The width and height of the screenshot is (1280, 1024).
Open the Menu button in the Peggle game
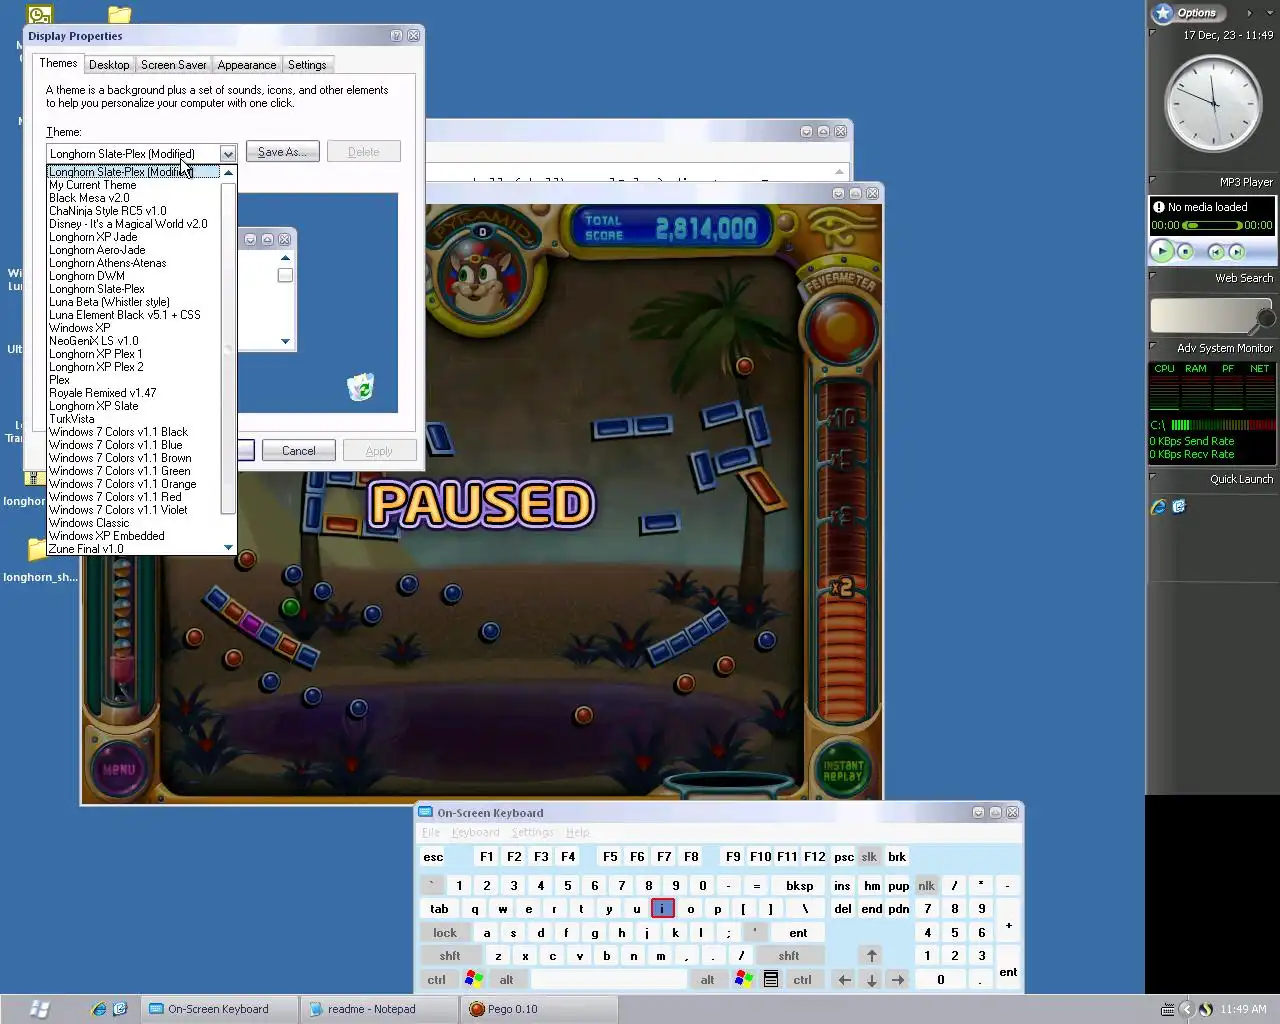point(119,769)
